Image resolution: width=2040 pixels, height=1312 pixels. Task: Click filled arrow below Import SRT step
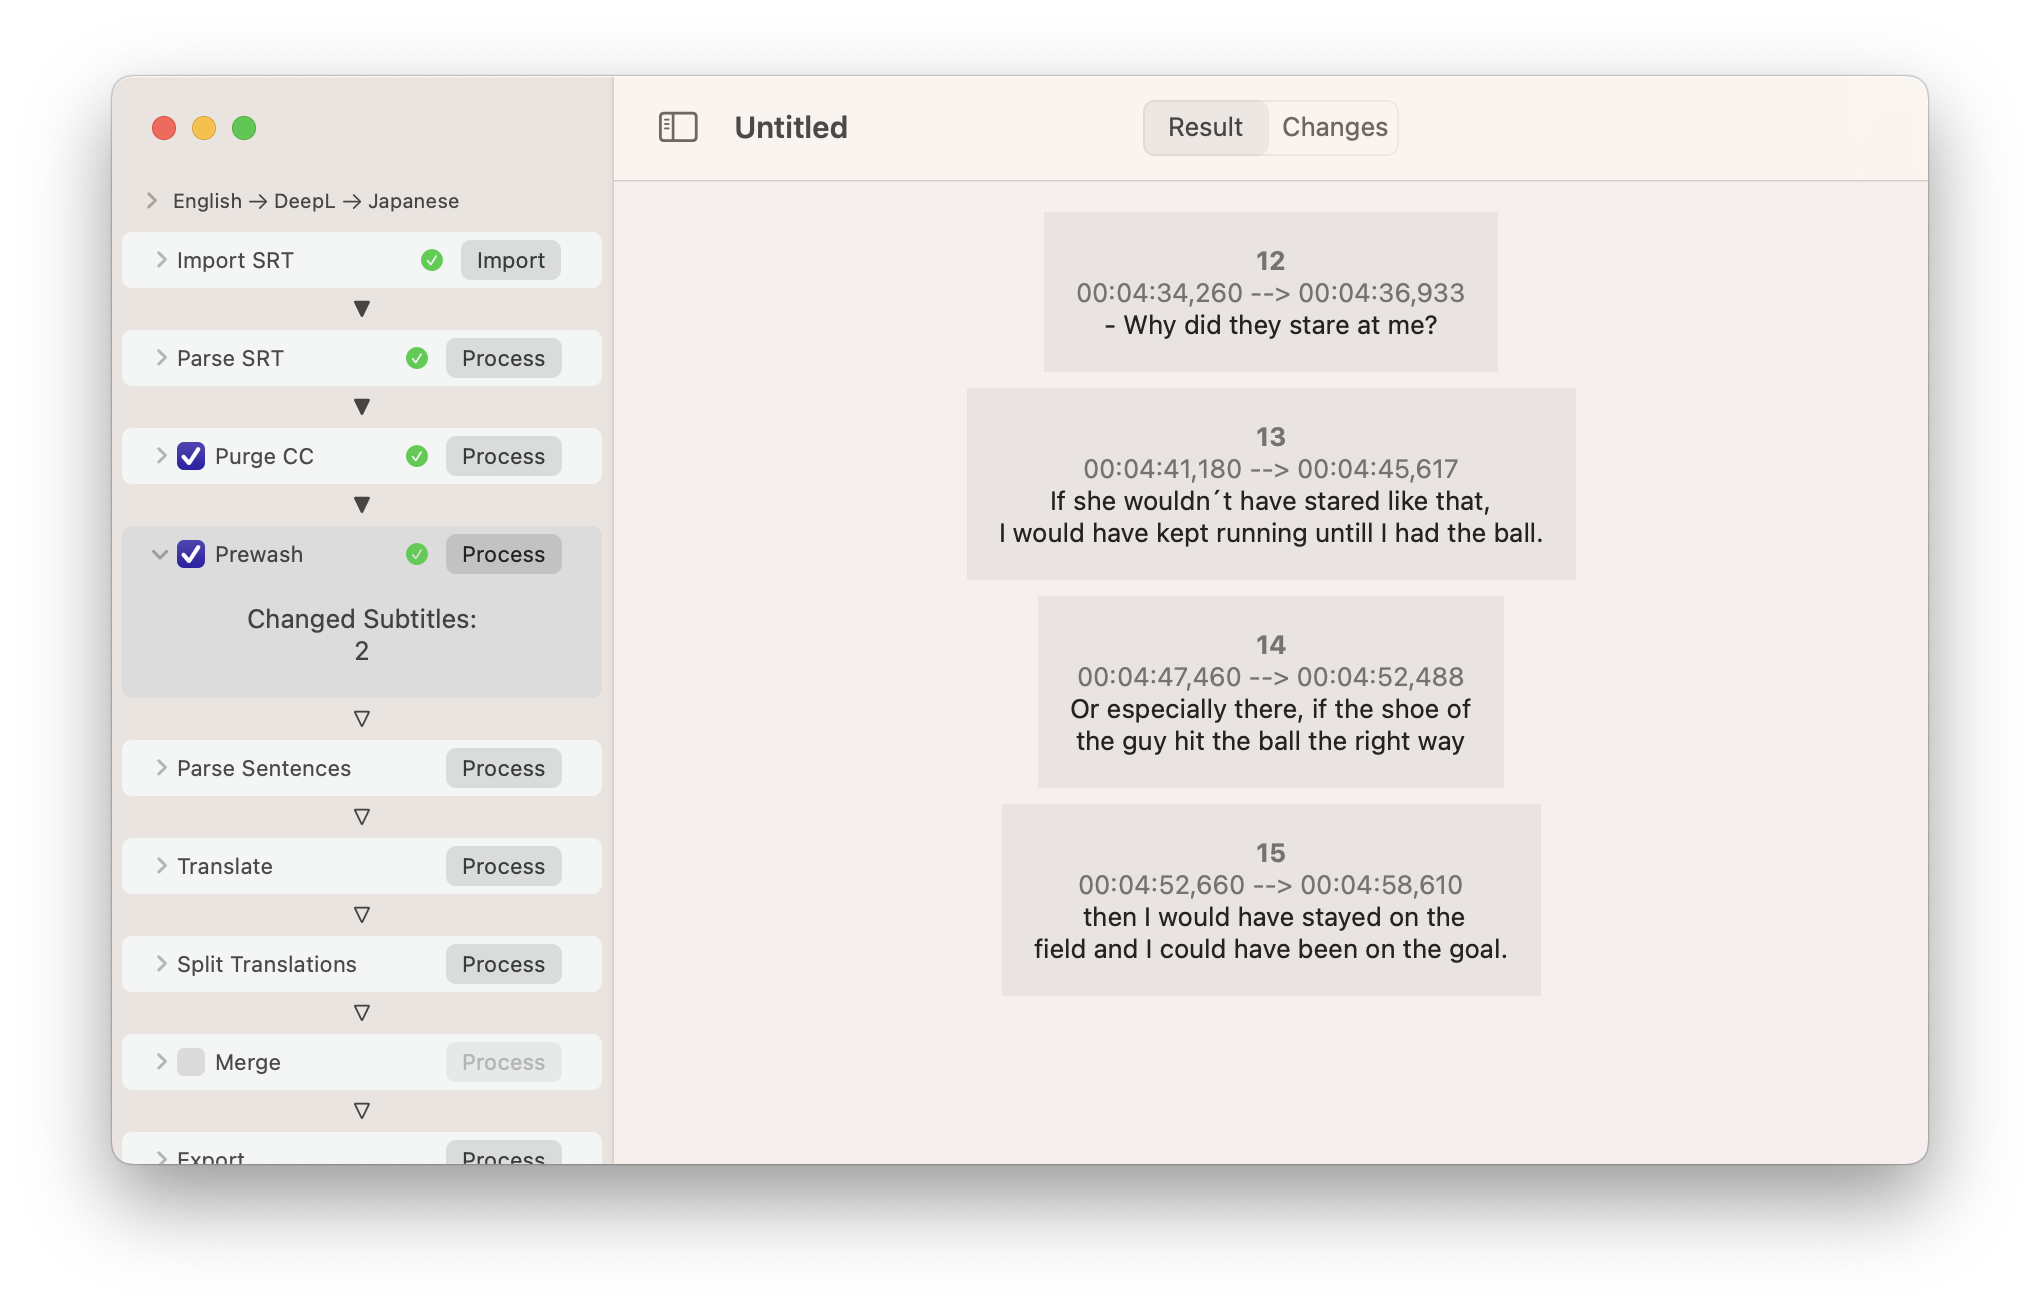(x=362, y=309)
